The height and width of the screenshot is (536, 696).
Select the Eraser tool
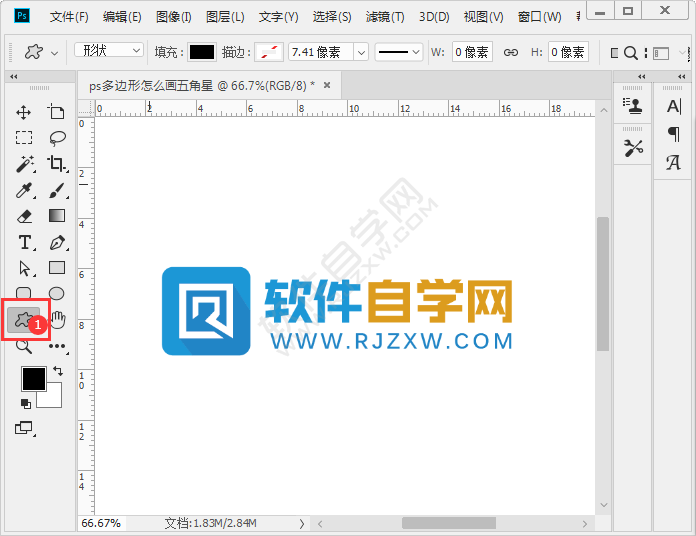(x=24, y=216)
